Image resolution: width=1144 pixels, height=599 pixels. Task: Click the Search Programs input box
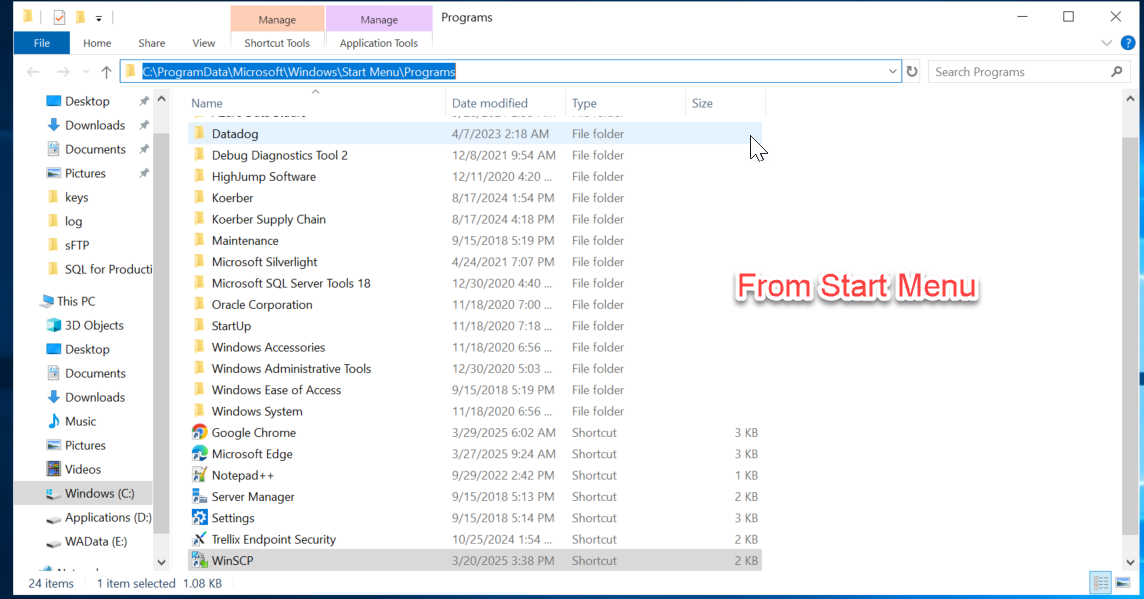click(1018, 72)
